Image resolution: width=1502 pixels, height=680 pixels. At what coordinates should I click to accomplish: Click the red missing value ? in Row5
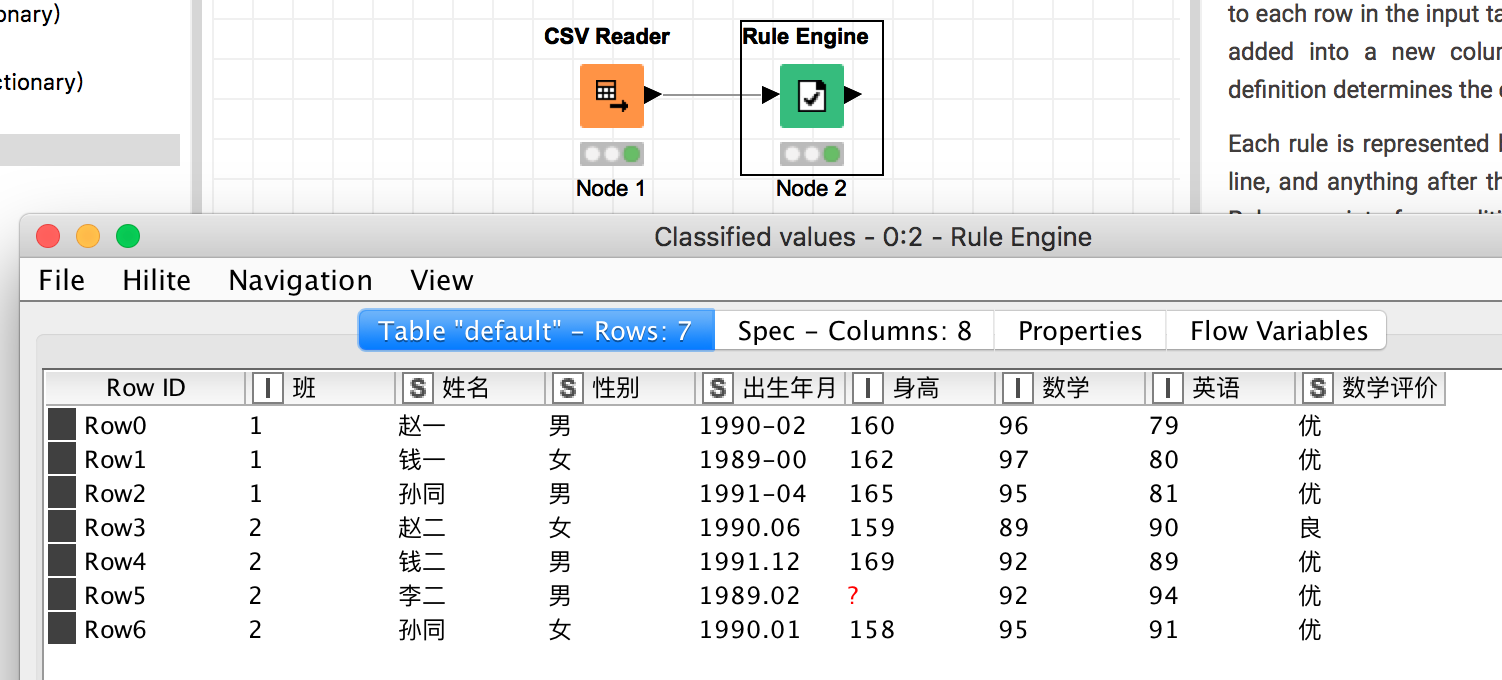pyautogui.click(x=853, y=596)
